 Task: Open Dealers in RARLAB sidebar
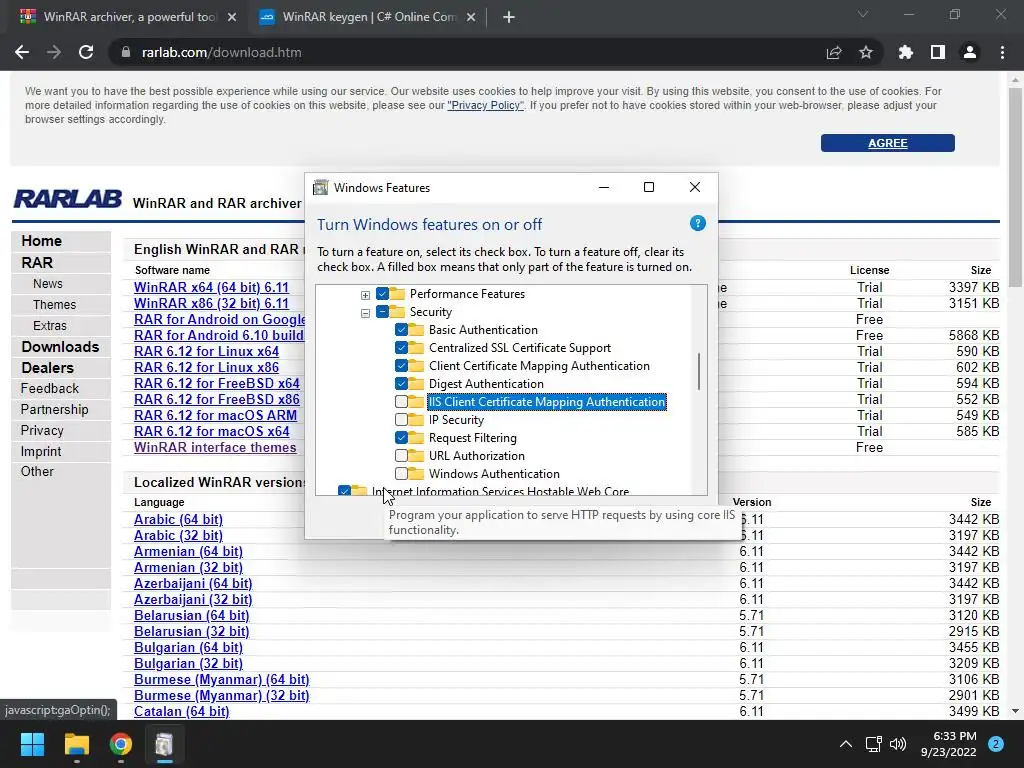pos(47,368)
